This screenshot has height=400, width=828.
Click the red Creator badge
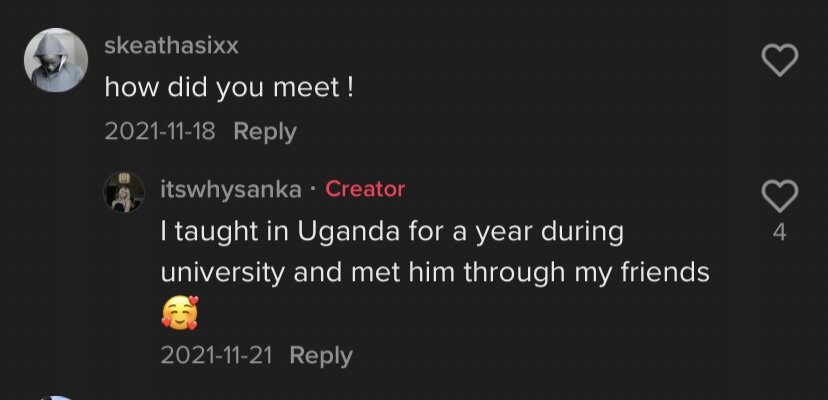point(365,189)
